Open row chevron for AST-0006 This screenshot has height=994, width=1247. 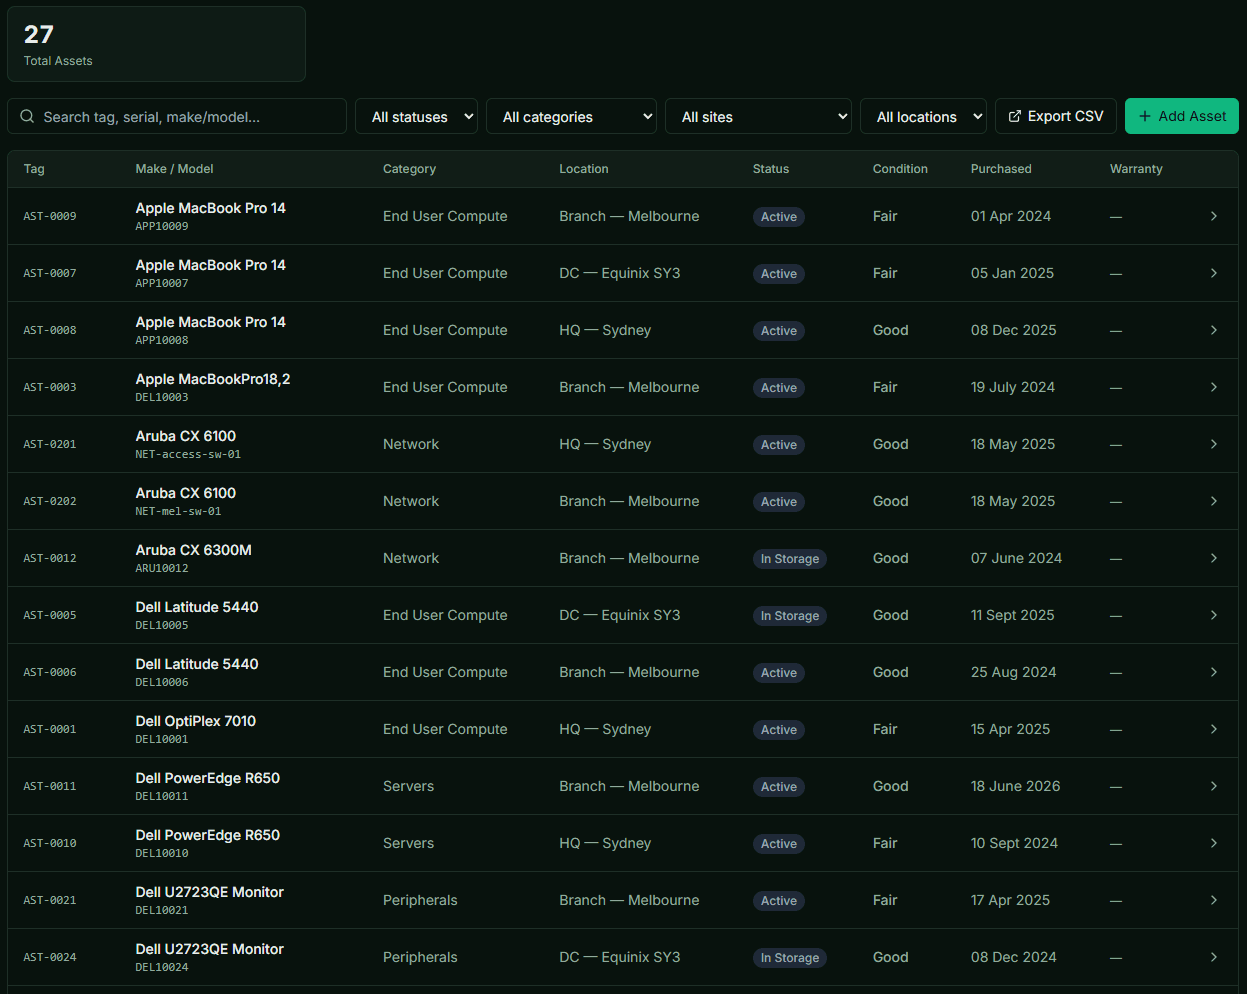(x=1214, y=672)
